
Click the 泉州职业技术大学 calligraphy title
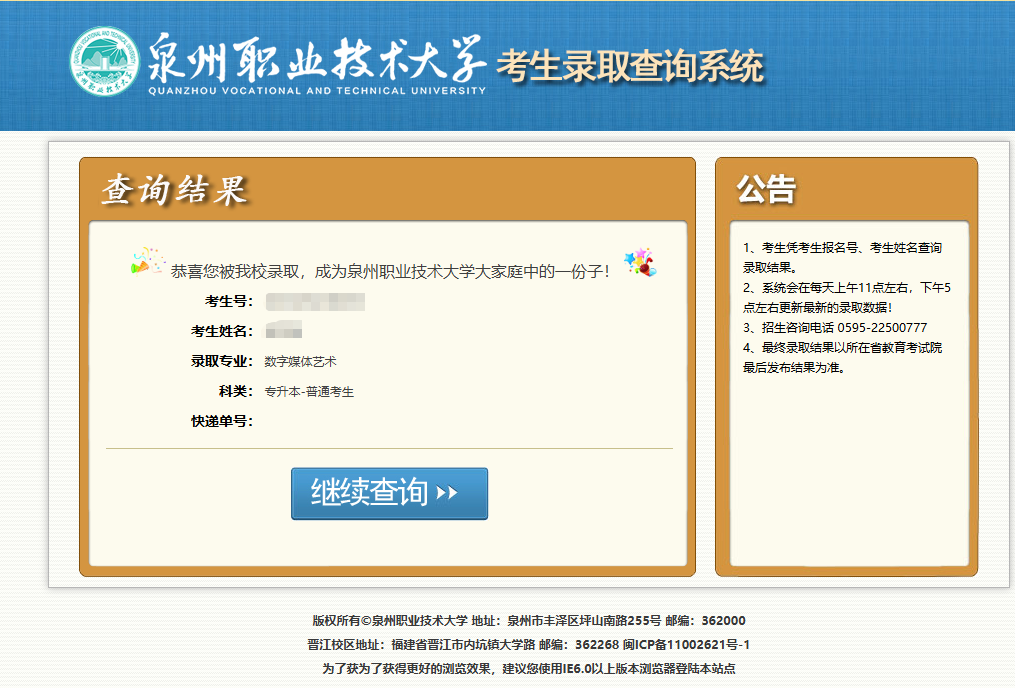click(317, 58)
